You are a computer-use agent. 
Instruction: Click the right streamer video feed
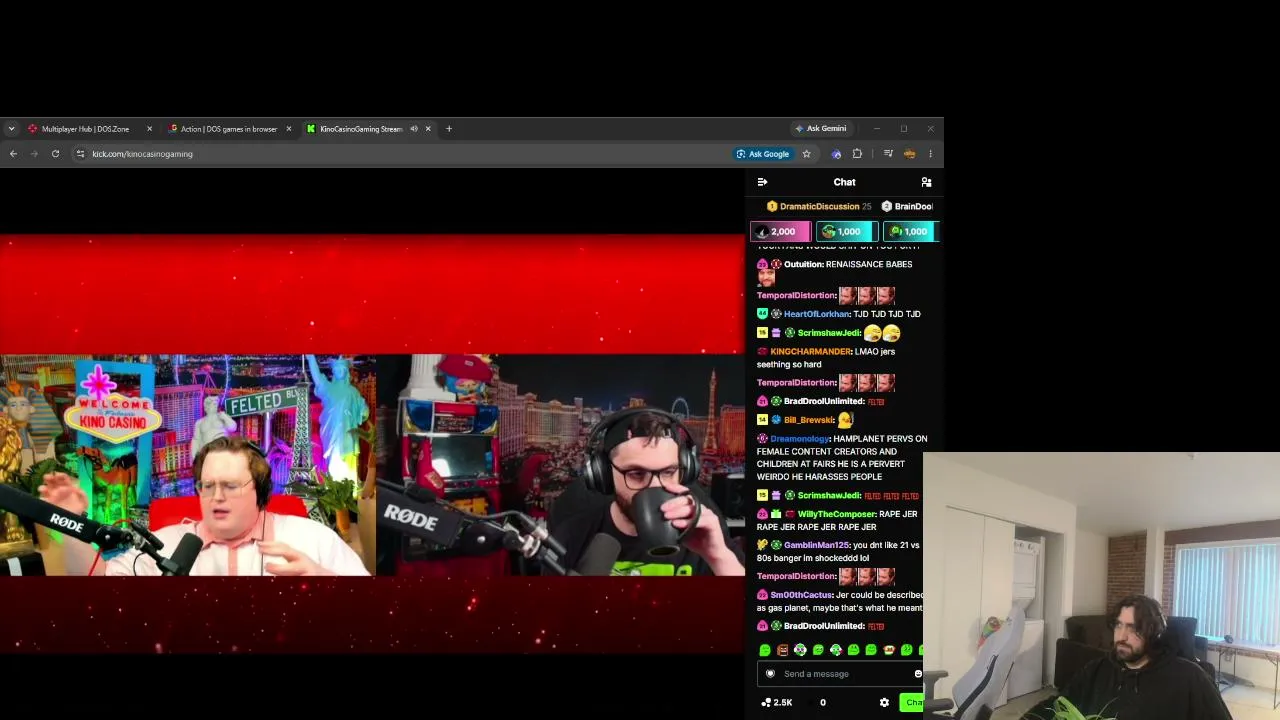561,465
